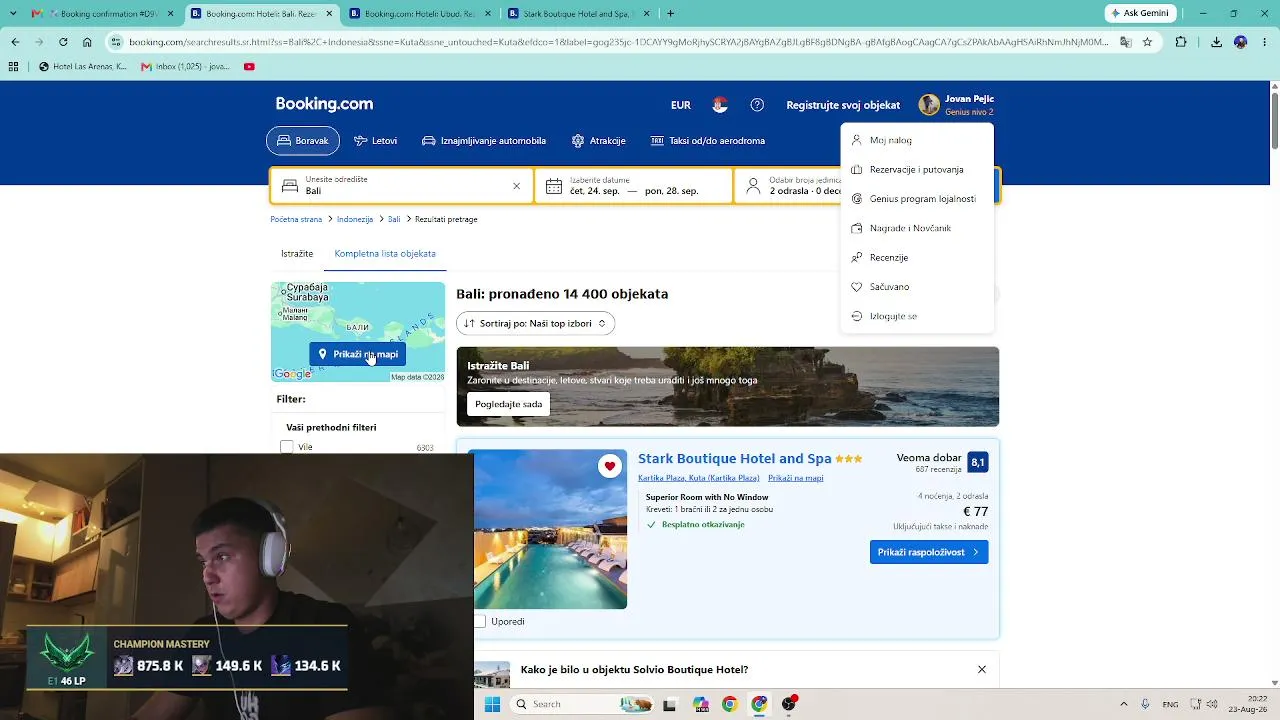
Task: Open Sačuvano saved list menu item
Action: tap(918, 287)
